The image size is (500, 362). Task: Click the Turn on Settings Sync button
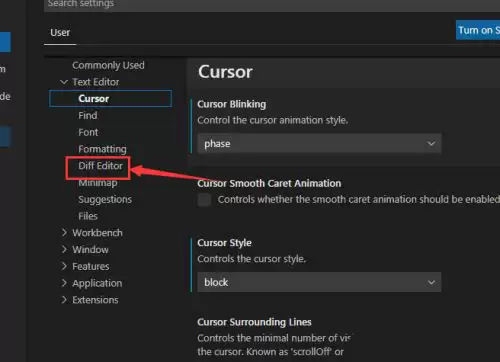pyautogui.click(x=478, y=30)
